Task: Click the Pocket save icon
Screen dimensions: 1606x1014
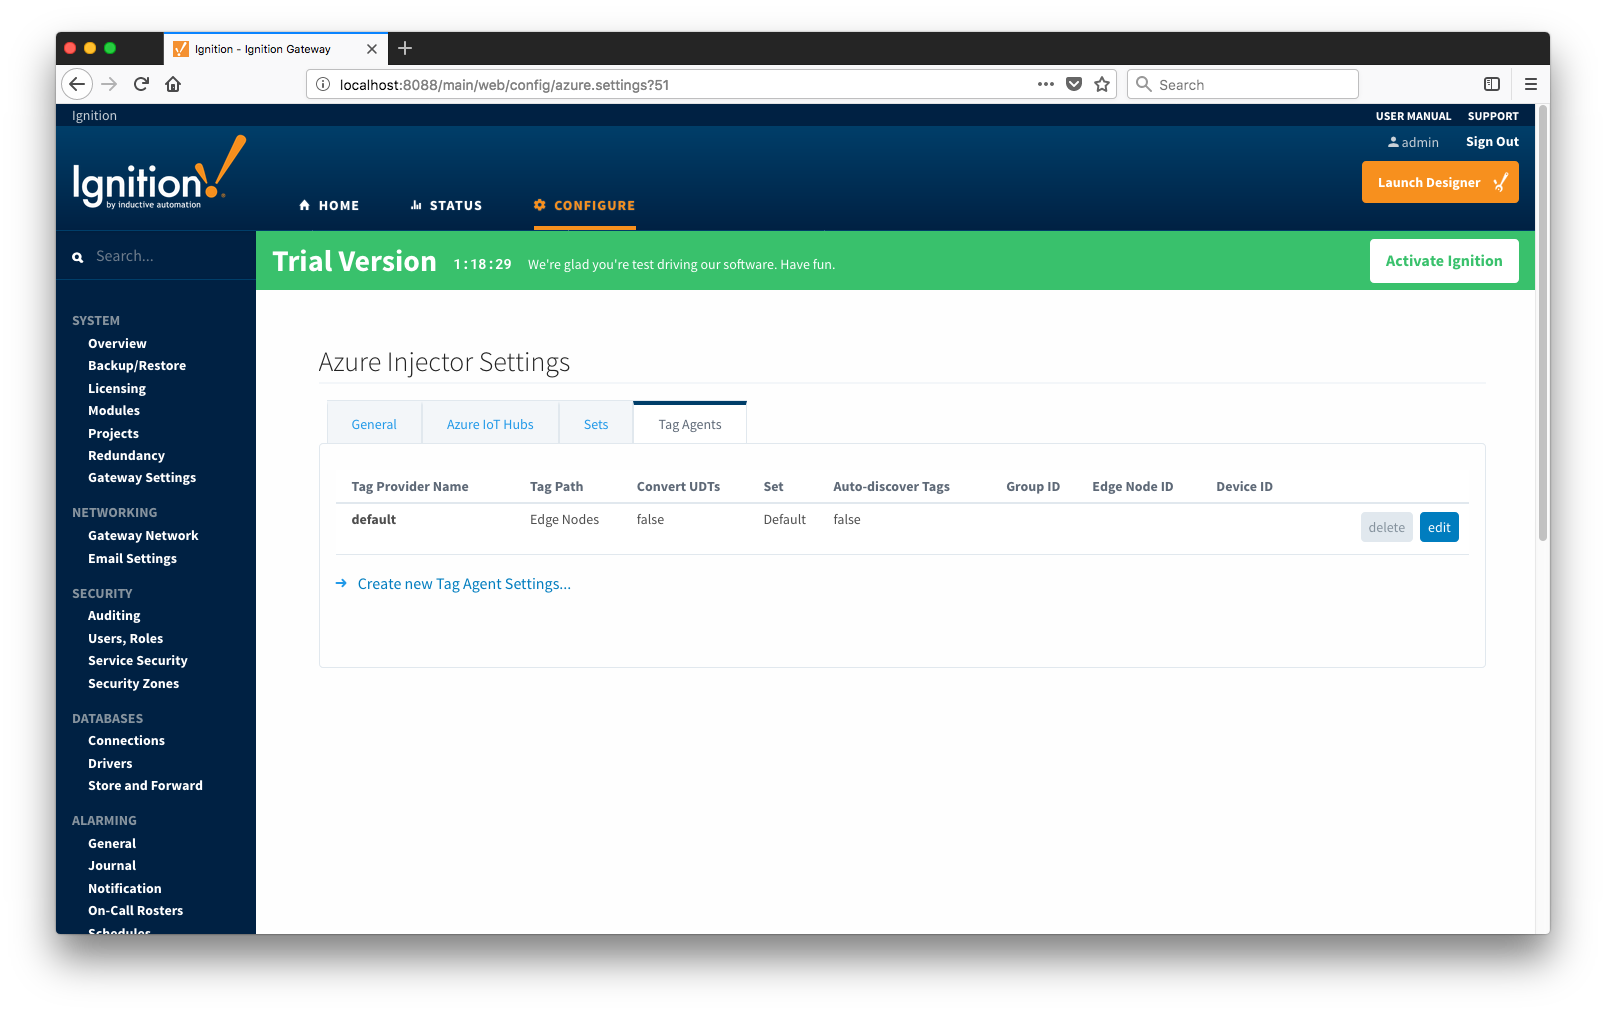Action: pos(1074,84)
